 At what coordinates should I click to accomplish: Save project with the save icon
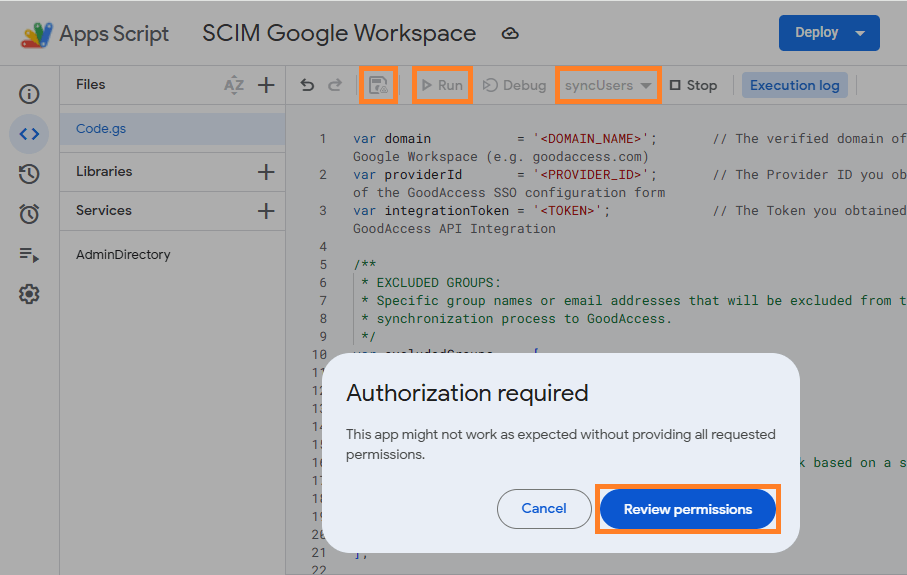(378, 85)
